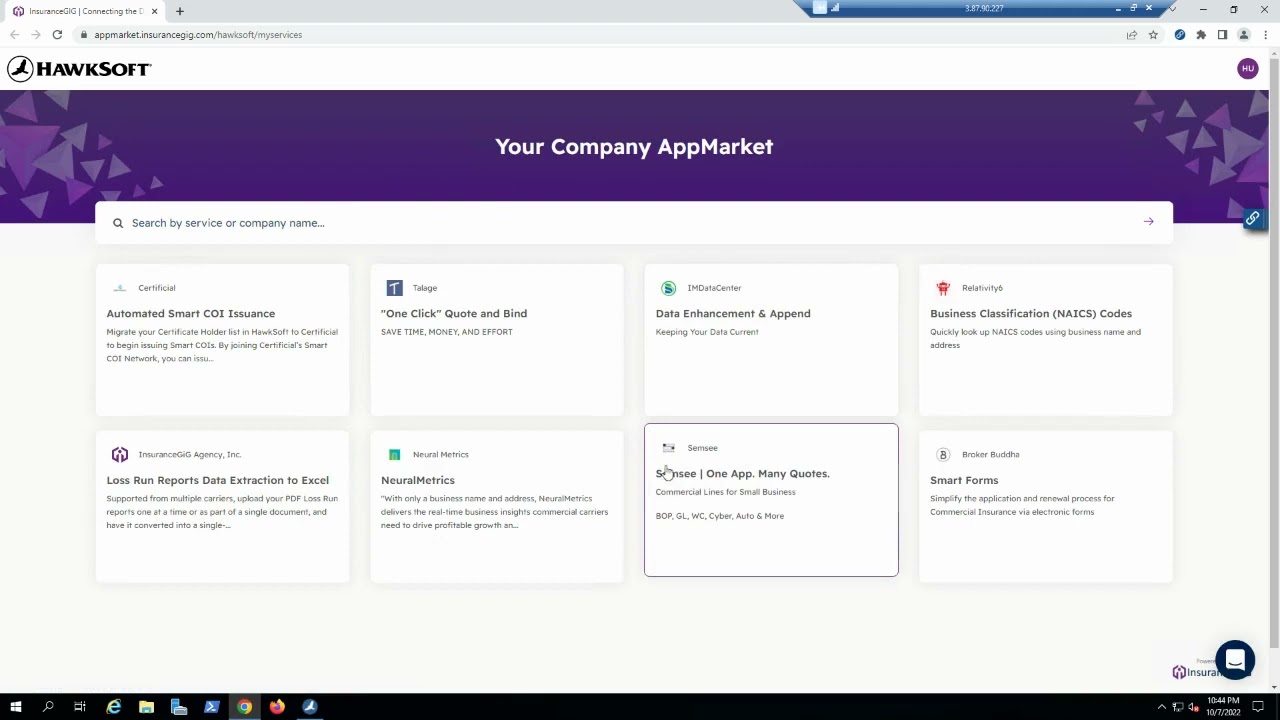Click the Neural Metrics logo icon
The image size is (1280, 720).
[x=394, y=454]
